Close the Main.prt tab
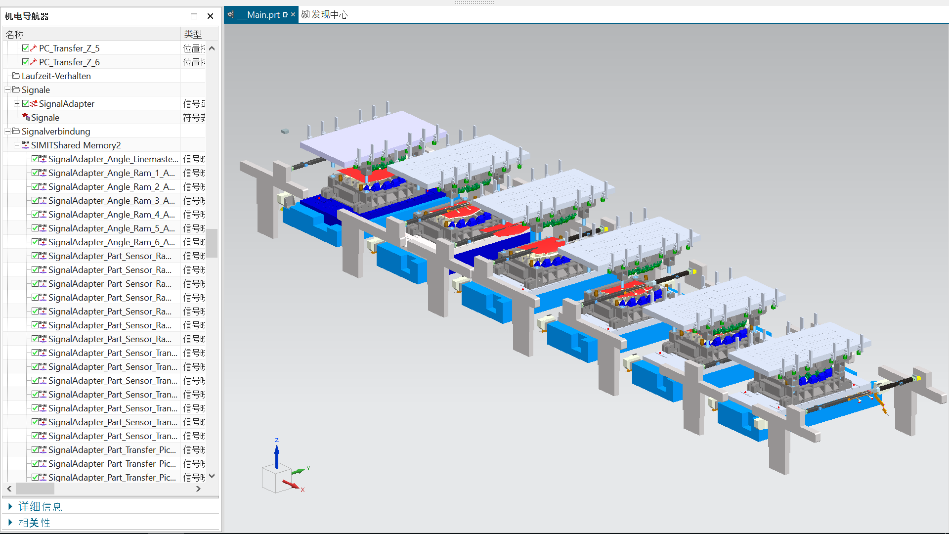 (294, 14)
